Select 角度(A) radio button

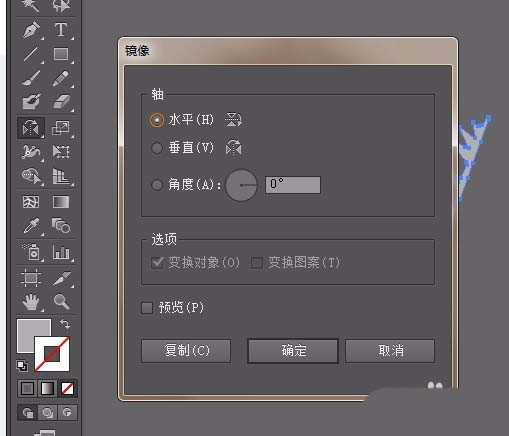pos(157,185)
